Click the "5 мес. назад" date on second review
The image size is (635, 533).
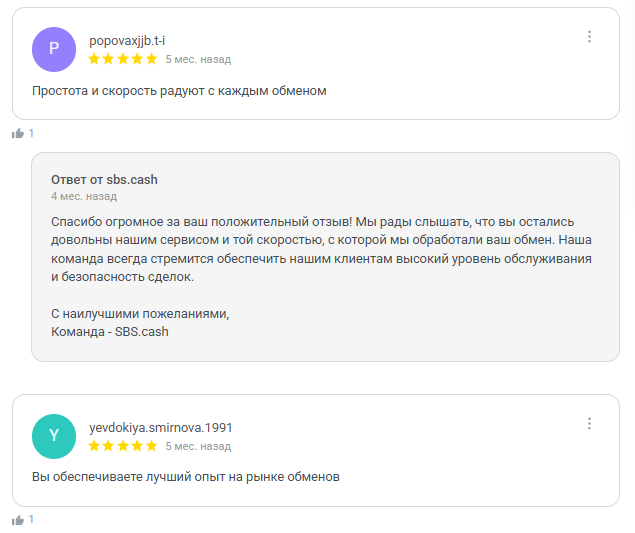point(198,445)
